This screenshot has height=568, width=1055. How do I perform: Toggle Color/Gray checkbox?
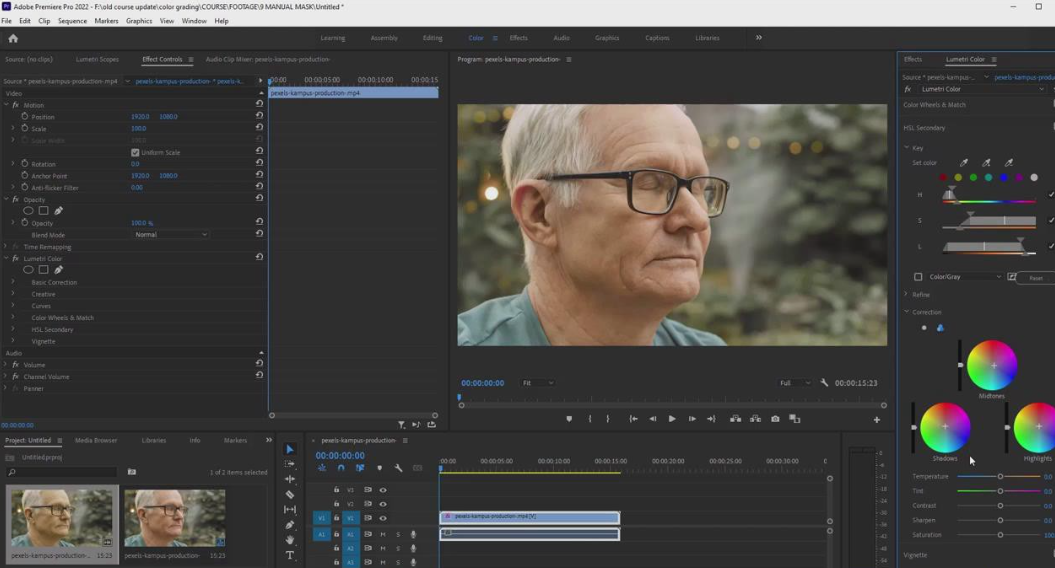point(918,277)
